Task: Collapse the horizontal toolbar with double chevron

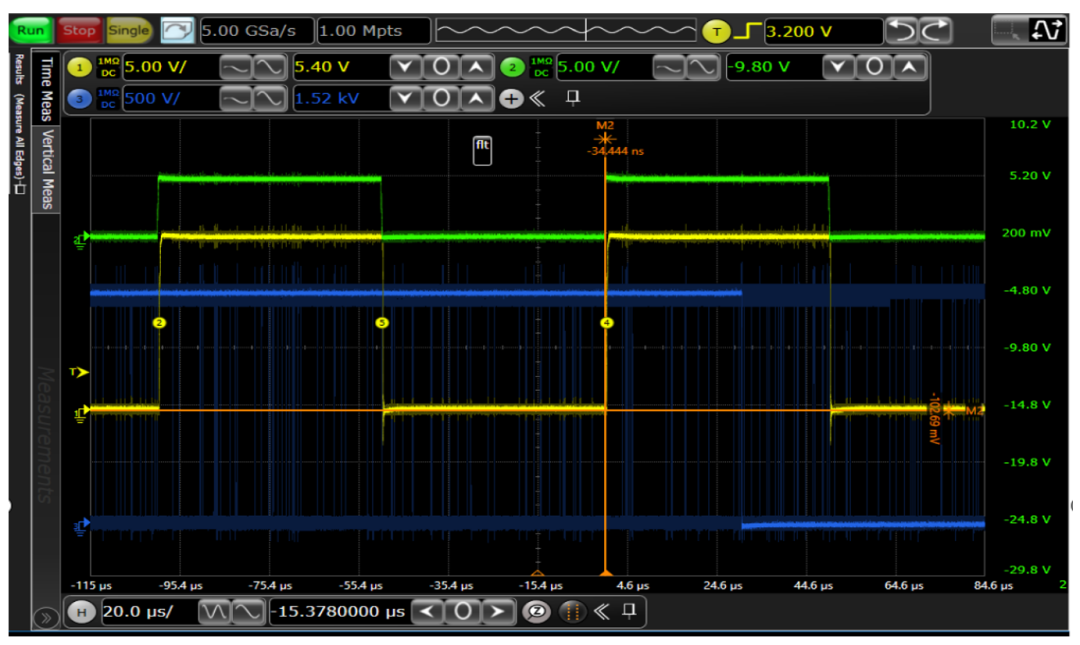Action: [601, 611]
